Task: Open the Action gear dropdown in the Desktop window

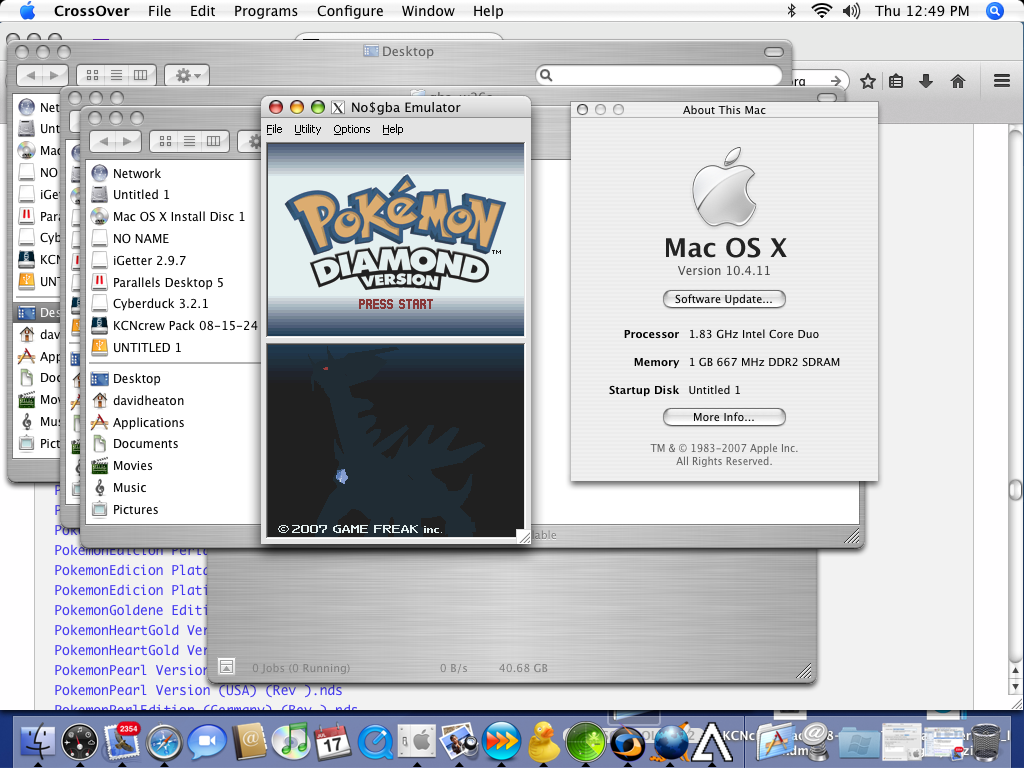Action: (x=187, y=75)
